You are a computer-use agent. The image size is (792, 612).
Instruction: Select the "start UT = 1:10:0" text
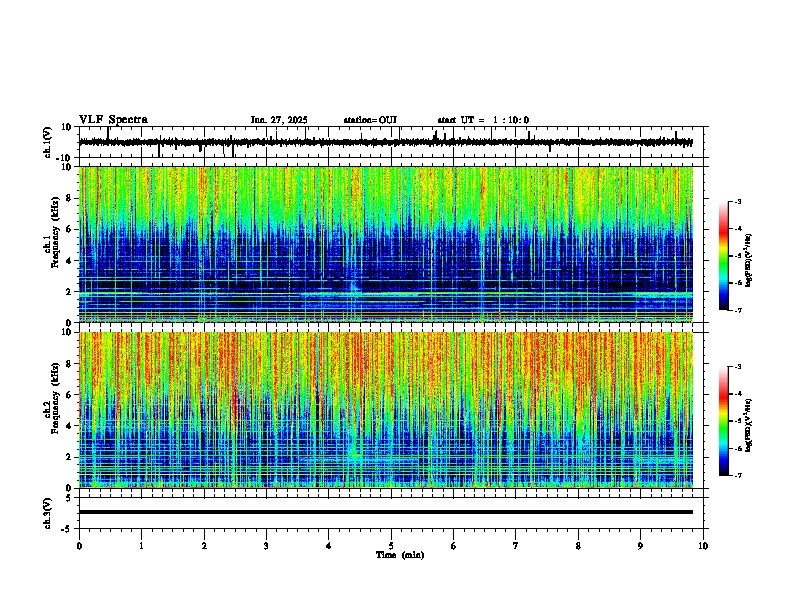pos(483,120)
